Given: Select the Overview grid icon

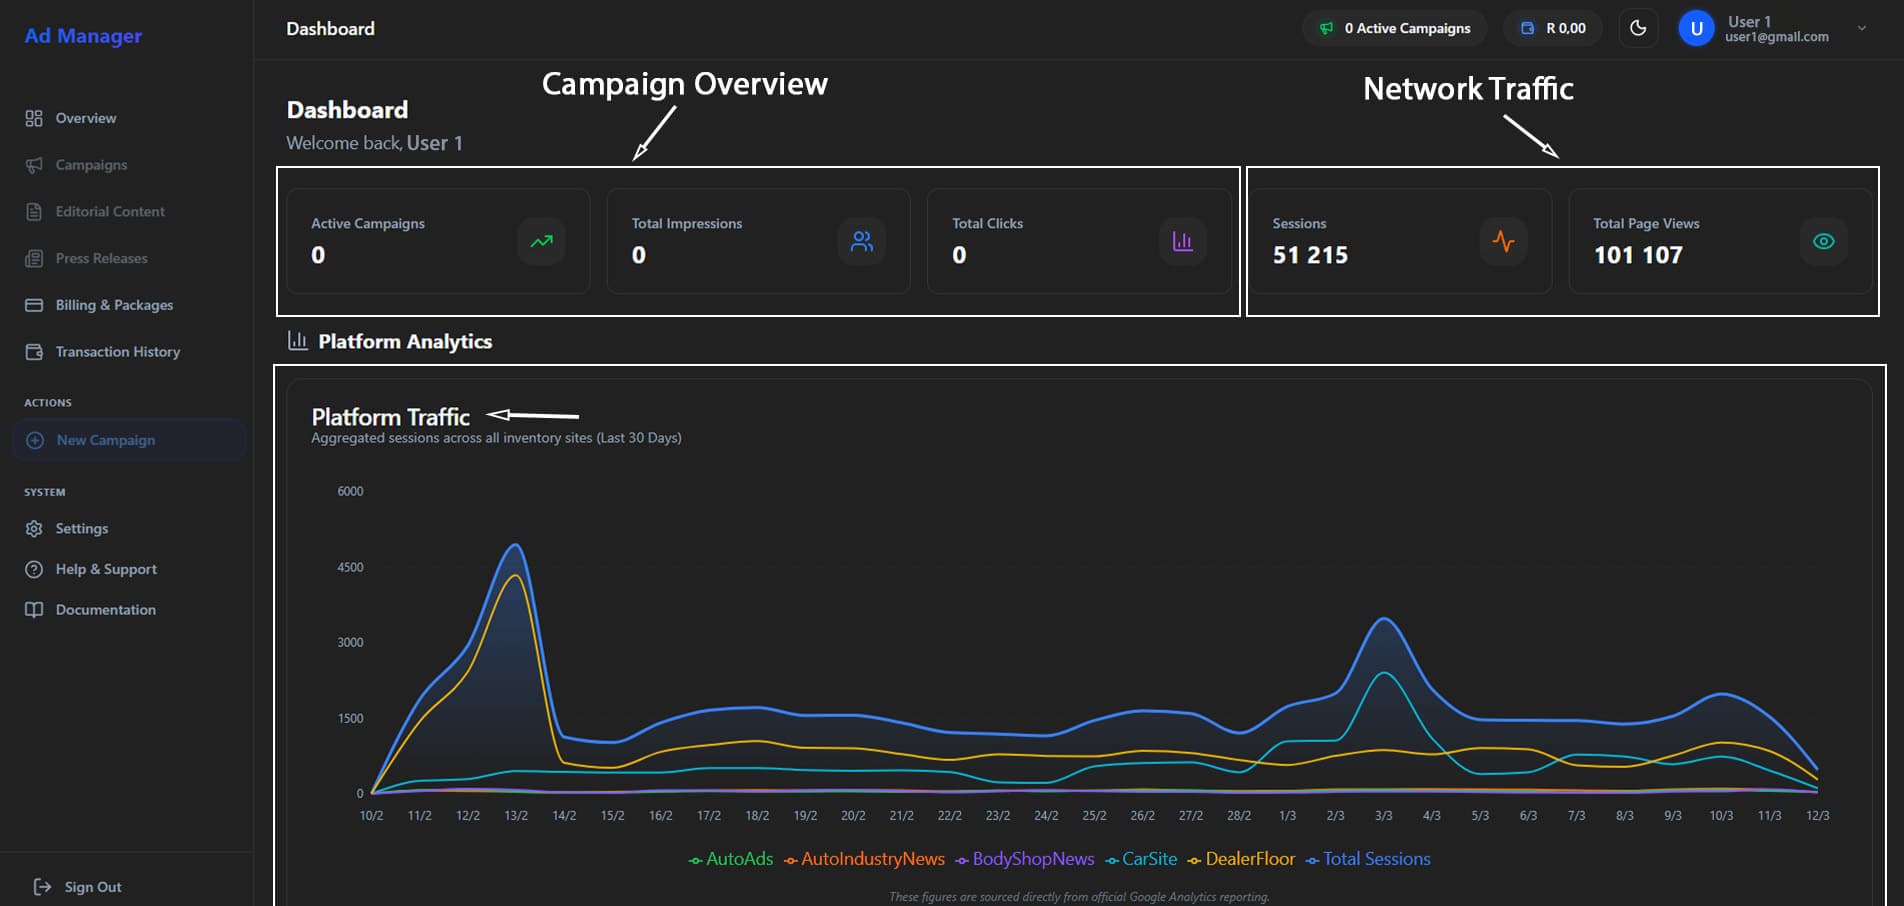Looking at the screenshot, I should (33, 117).
